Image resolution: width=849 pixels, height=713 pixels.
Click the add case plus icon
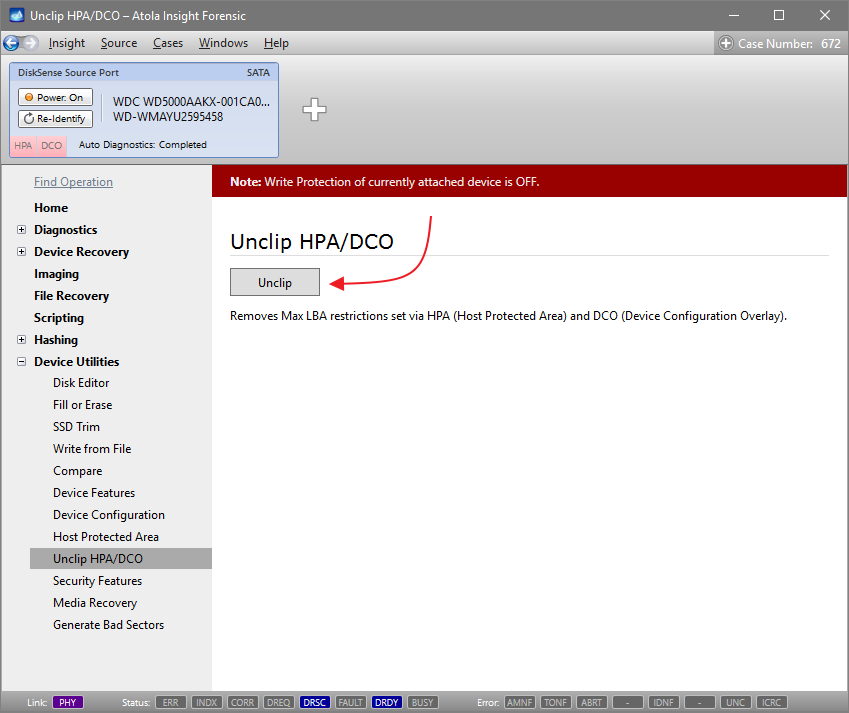tap(726, 43)
